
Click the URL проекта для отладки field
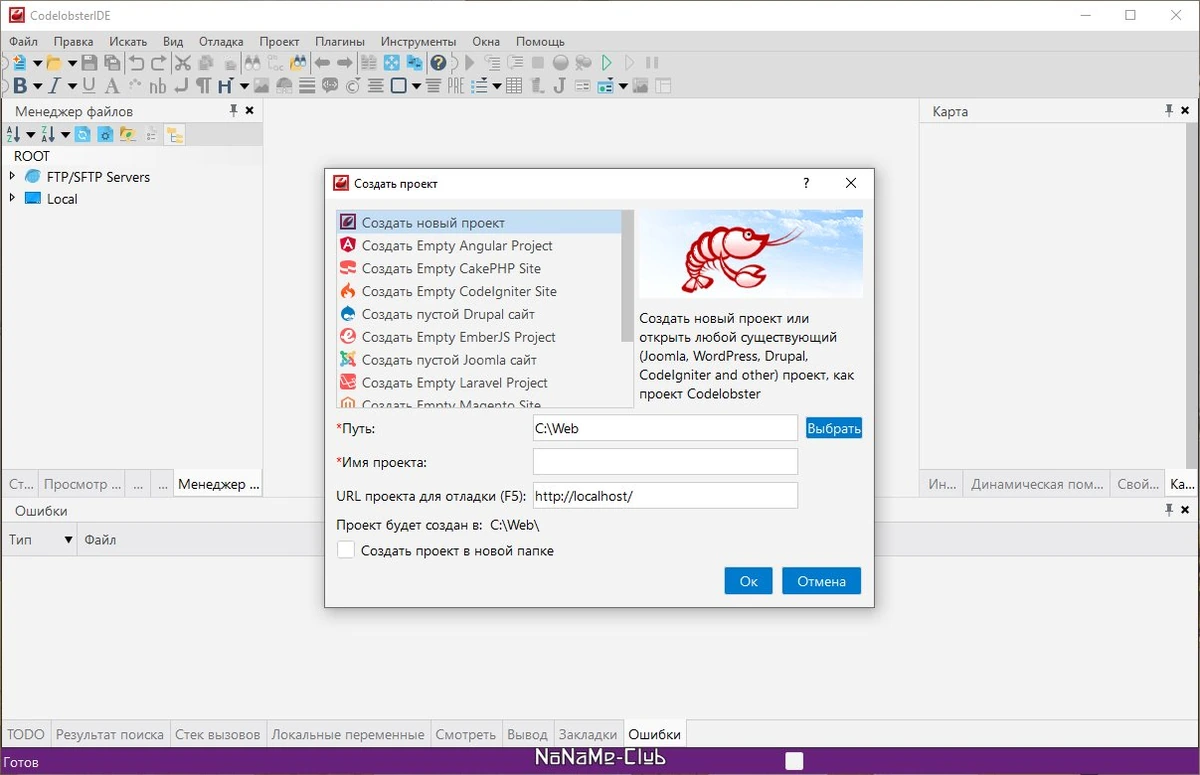pyautogui.click(x=665, y=495)
